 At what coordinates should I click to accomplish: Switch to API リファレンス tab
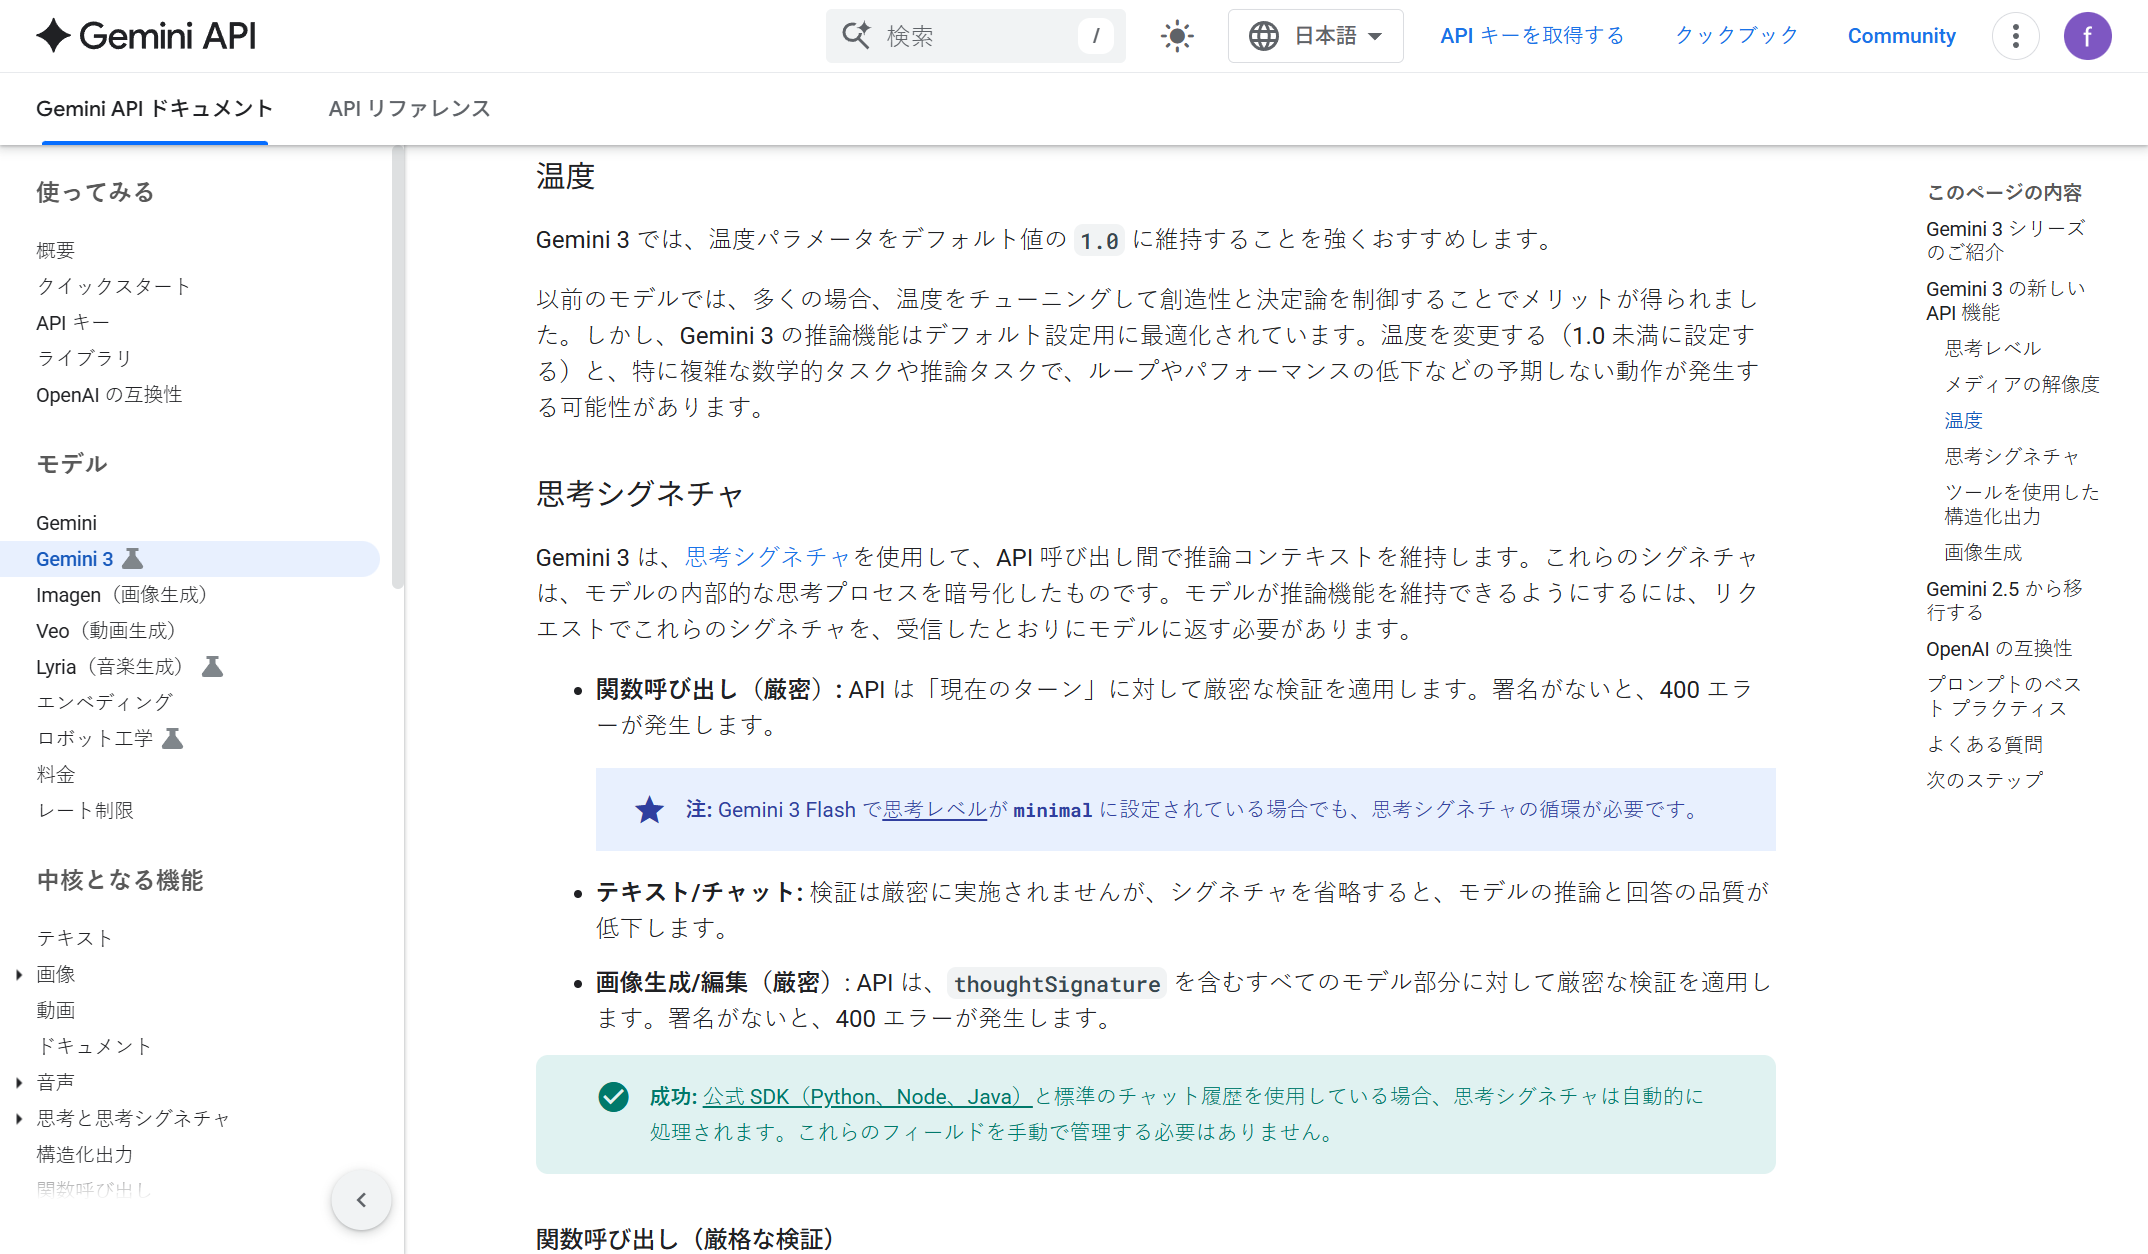[x=410, y=108]
